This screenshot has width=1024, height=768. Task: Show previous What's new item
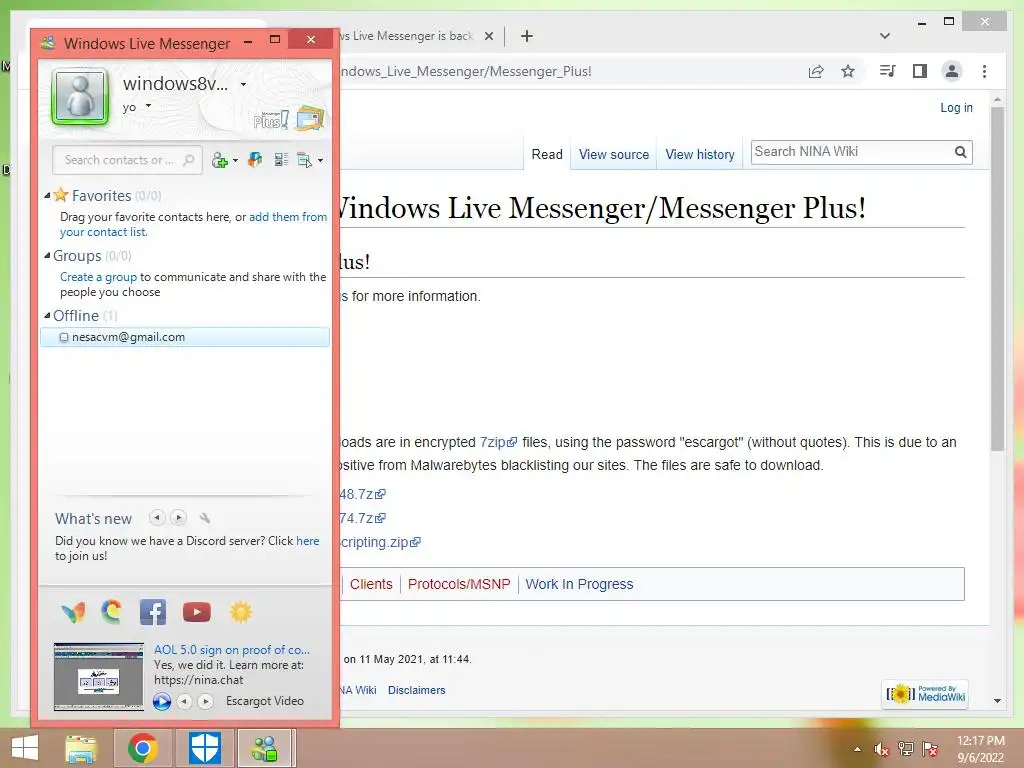click(157, 518)
